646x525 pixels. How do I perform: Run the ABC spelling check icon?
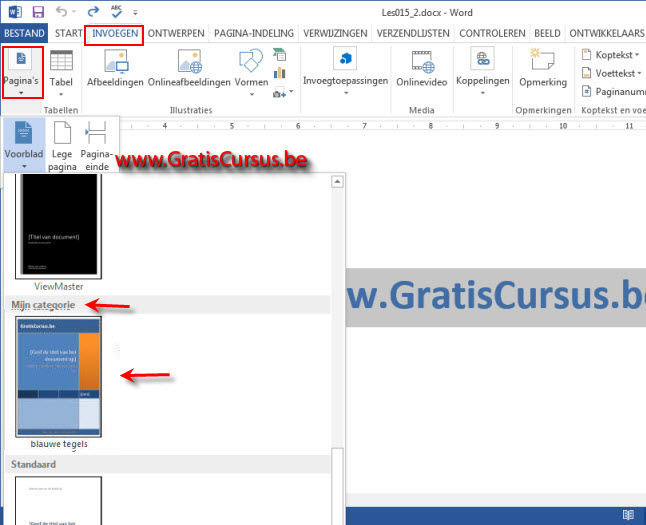[x=116, y=12]
